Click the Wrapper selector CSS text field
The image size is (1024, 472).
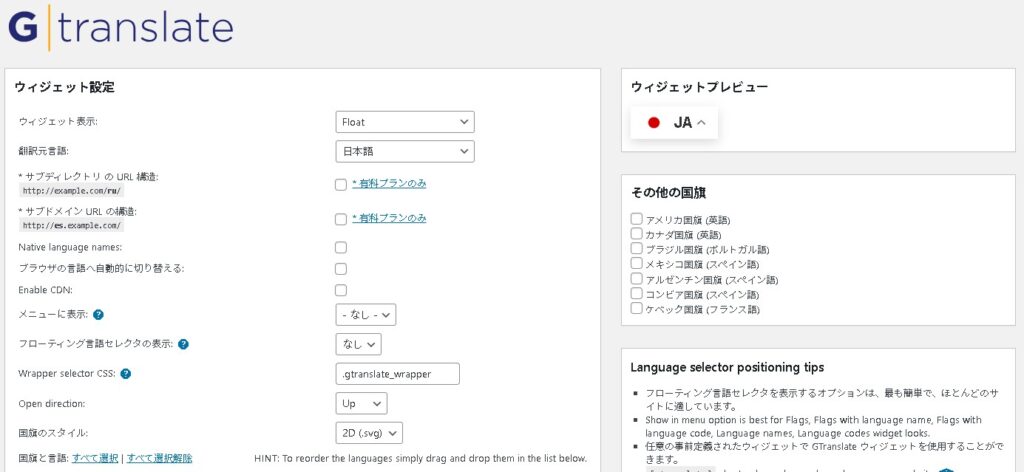point(397,374)
